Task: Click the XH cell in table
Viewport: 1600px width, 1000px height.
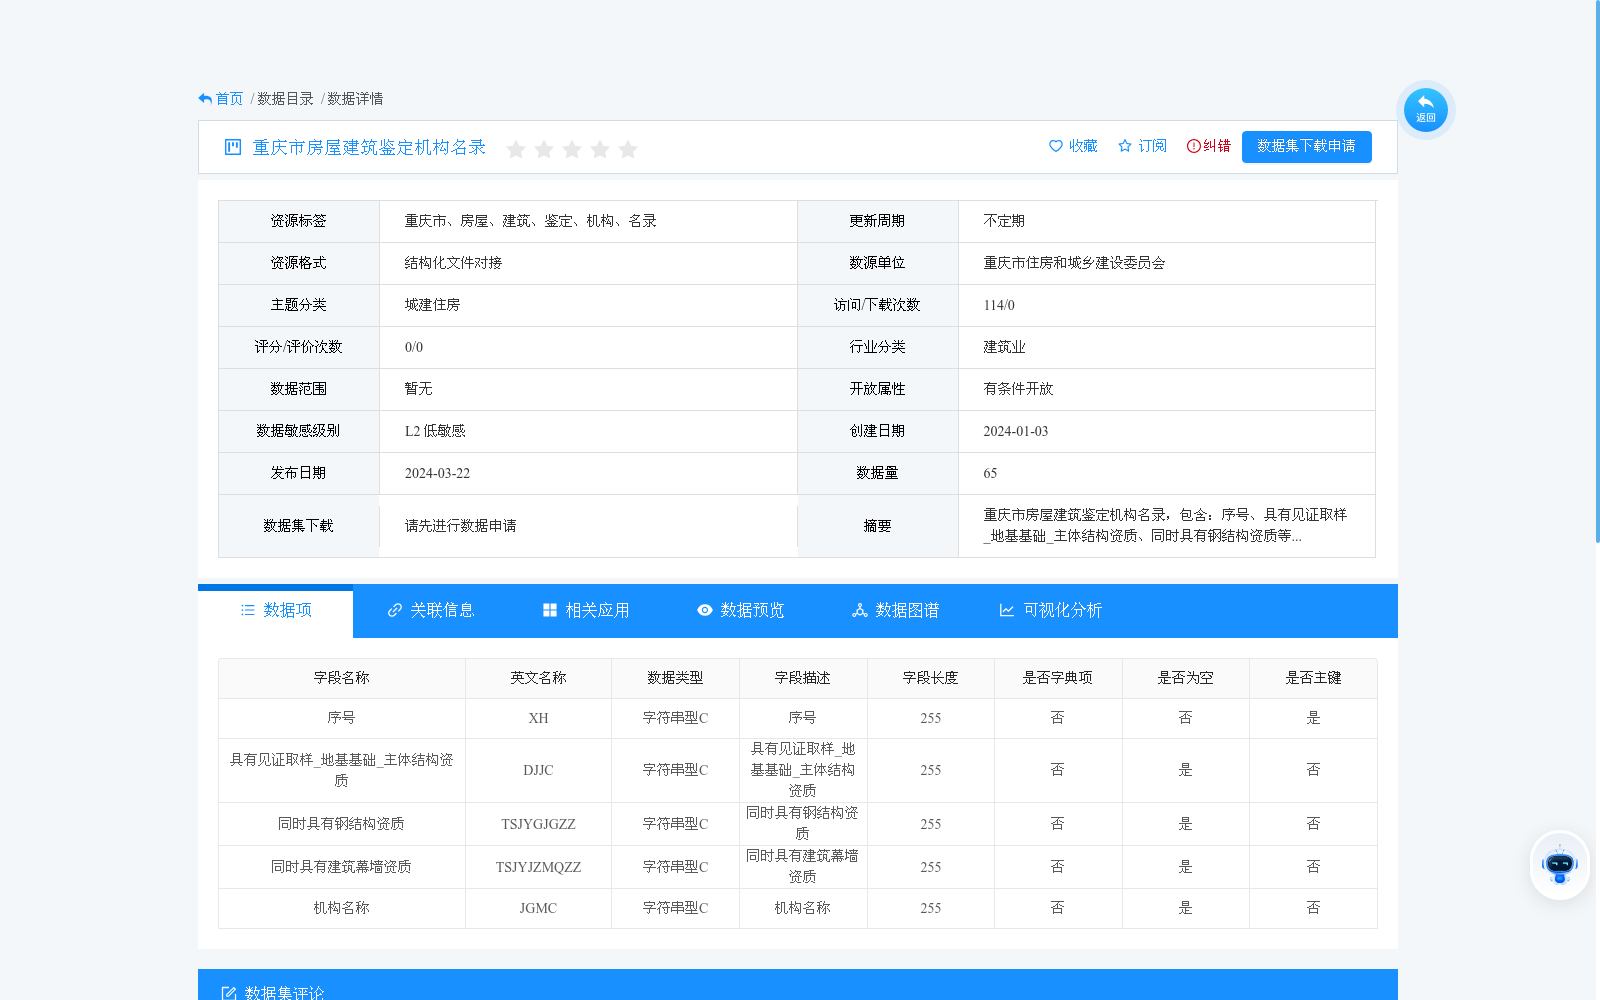Action: [x=538, y=718]
